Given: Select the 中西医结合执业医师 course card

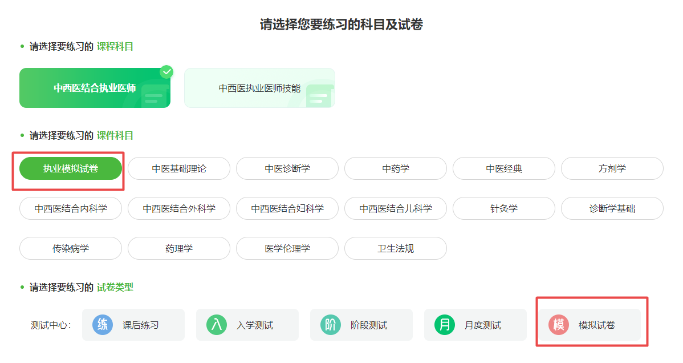Looking at the screenshot, I should [95, 88].
